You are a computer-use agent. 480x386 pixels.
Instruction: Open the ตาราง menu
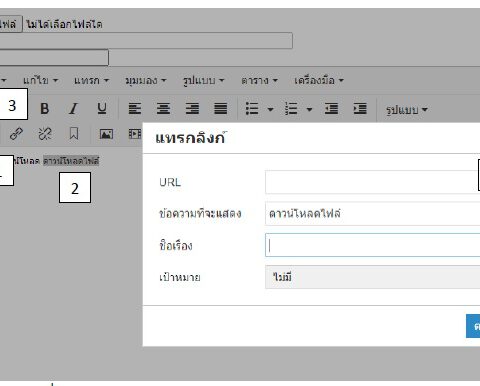(x=259, y=80)
